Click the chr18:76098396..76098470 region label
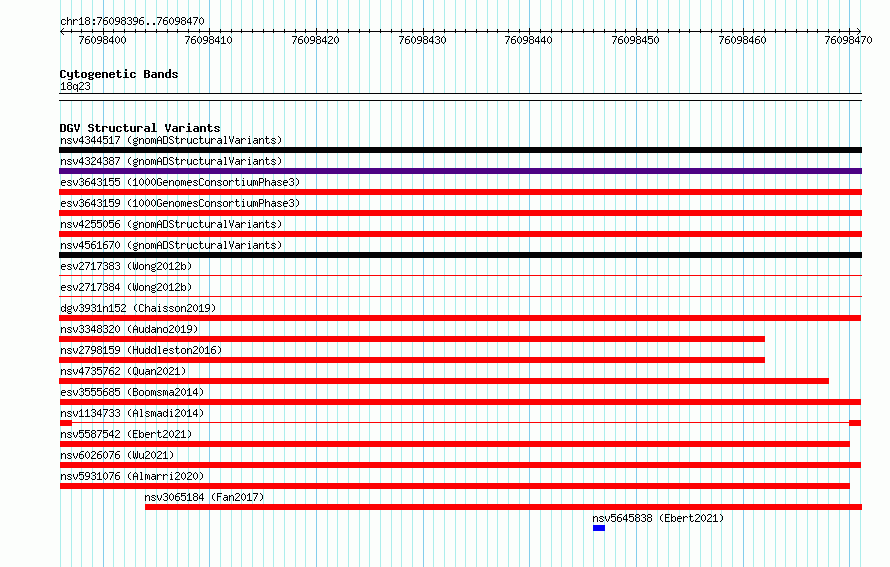 [x=132, y=21]
